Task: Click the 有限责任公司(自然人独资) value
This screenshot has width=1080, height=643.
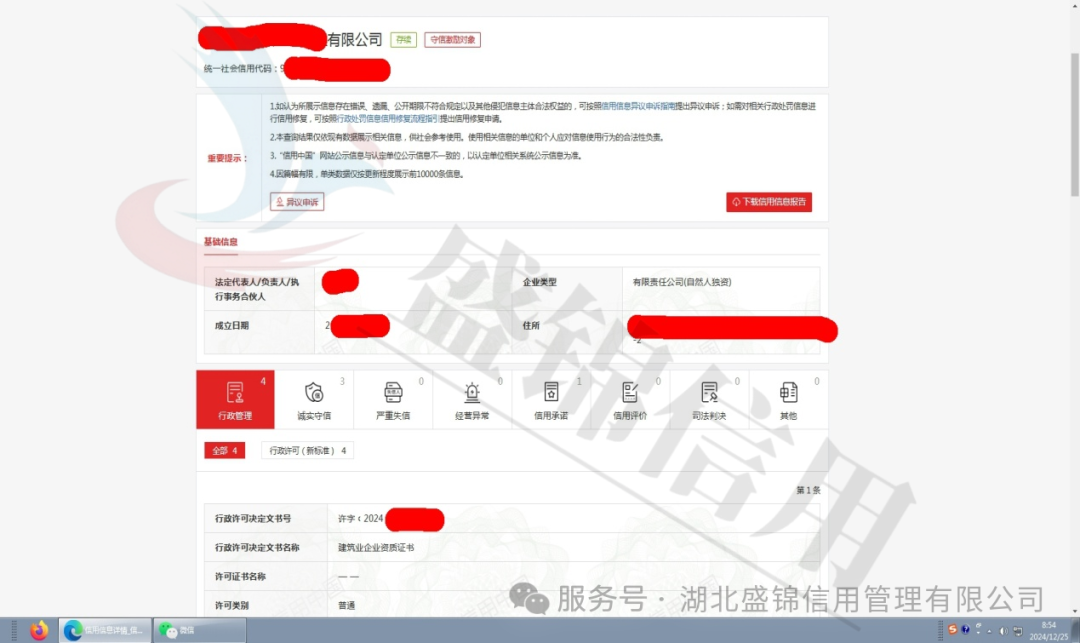Action: coord(682,282)
